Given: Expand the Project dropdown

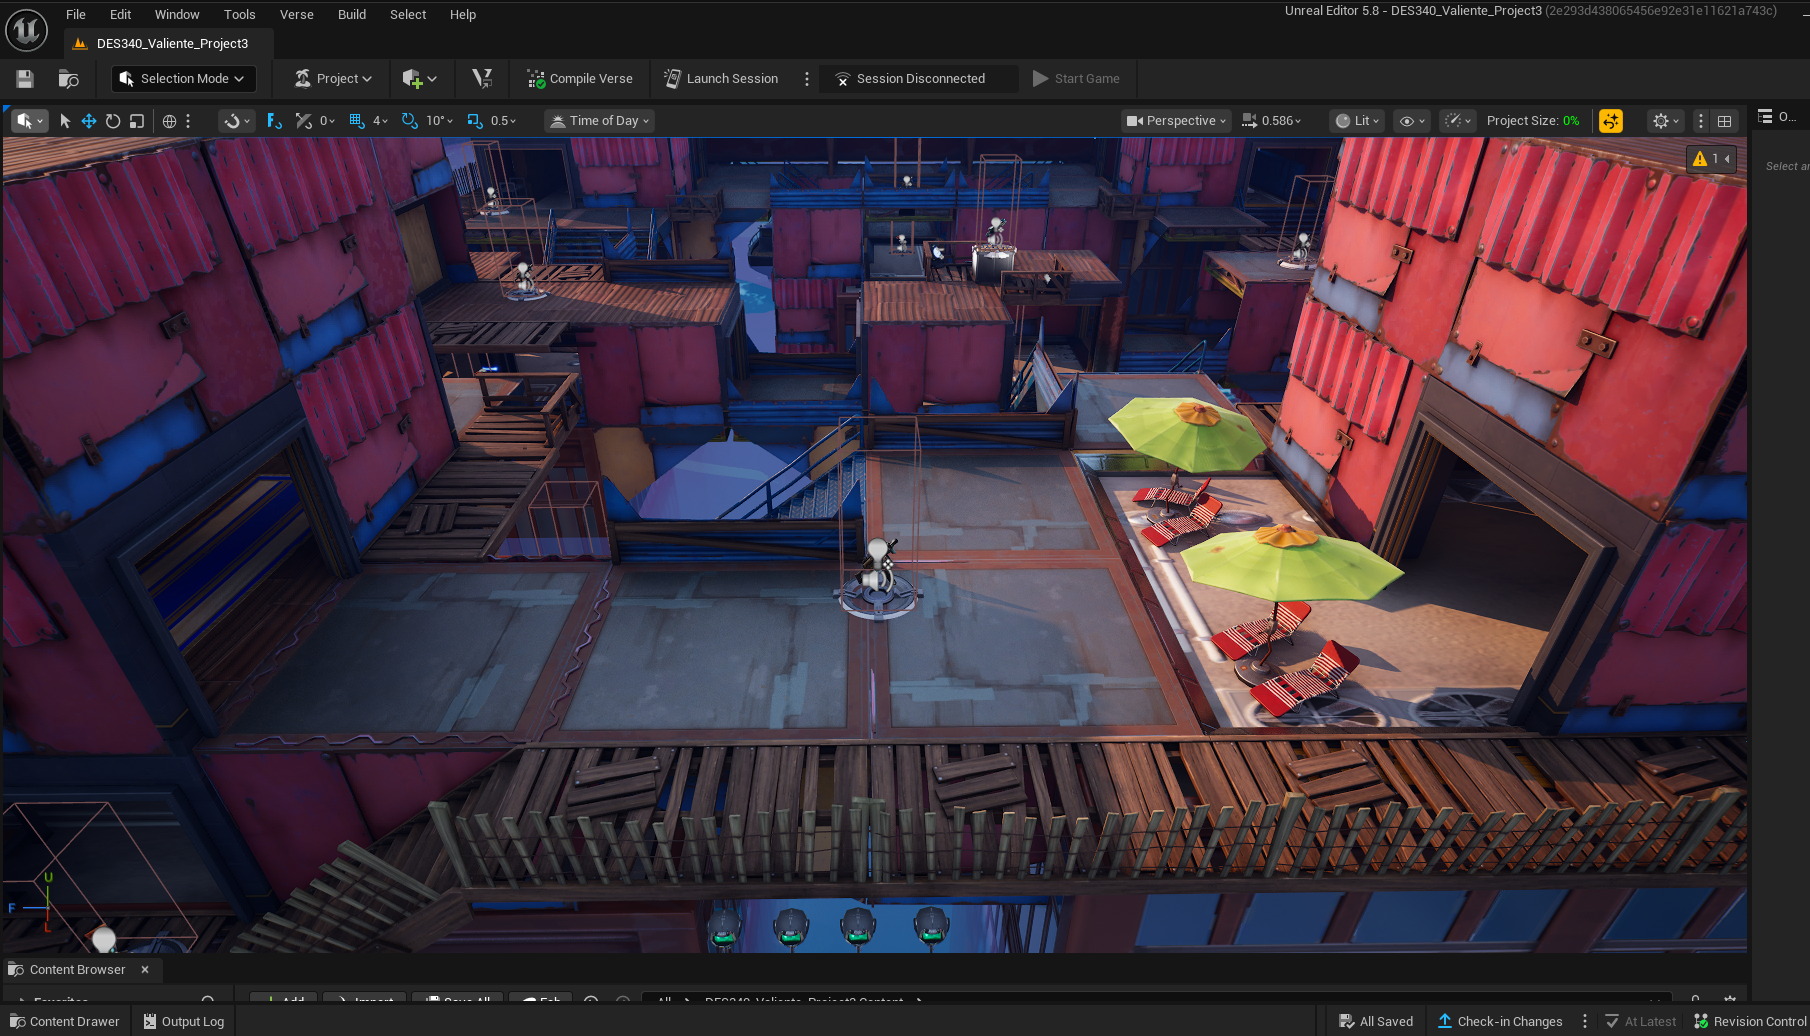Looking at the screenshot, I should click(x=333, y=79).
